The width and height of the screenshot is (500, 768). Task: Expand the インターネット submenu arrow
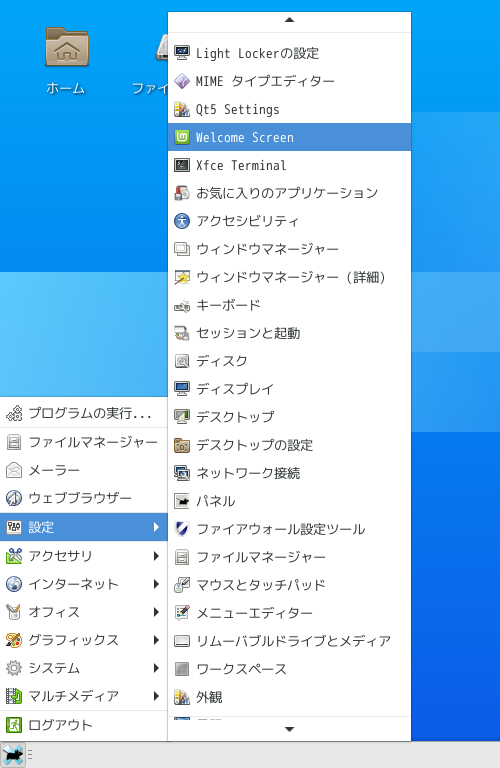click(x=156, y=583)
